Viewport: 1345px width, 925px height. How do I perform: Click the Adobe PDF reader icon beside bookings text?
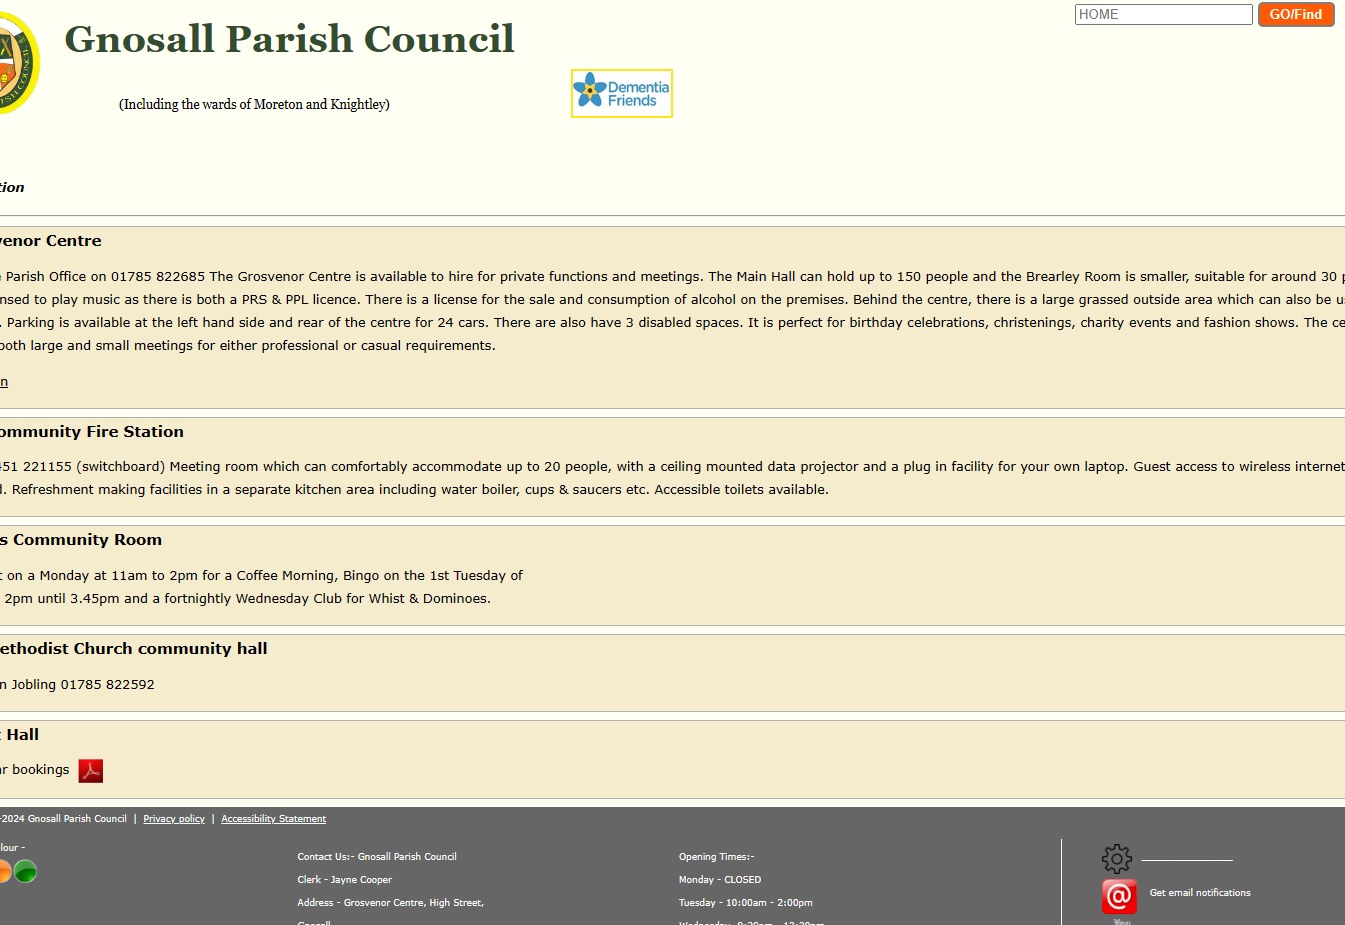[x=91, y=770]
